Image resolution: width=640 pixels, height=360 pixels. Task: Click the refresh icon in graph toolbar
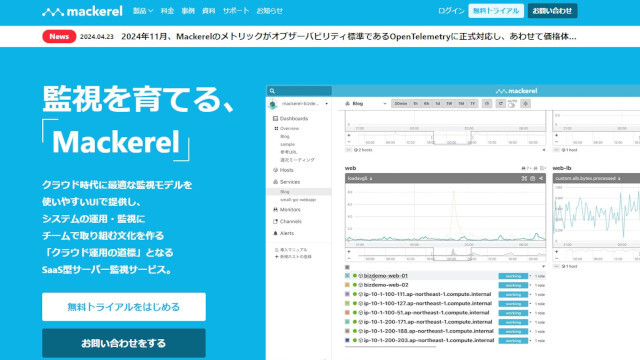click(x=500, y=104)
